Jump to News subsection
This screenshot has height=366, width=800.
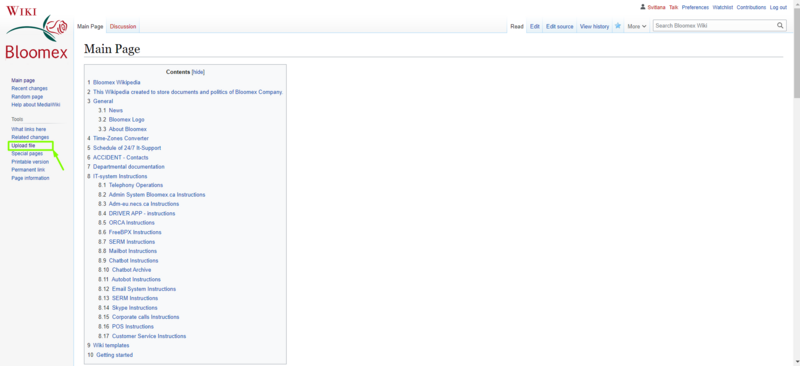(116, 110)
